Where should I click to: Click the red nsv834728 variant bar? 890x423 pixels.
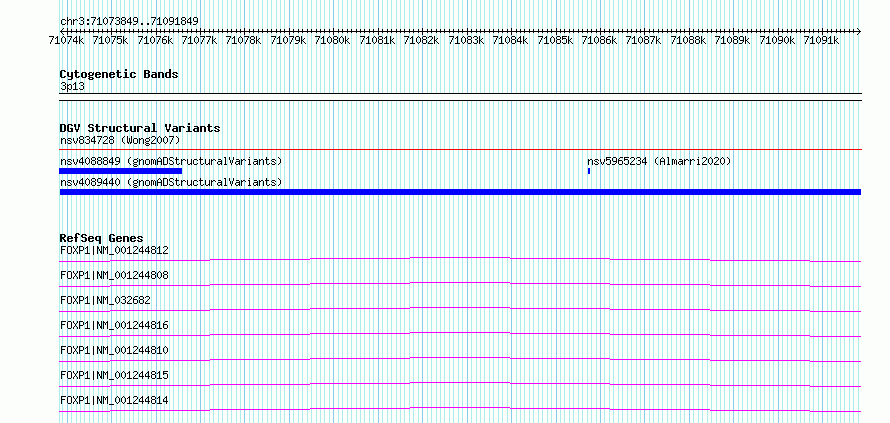[460, 149]
